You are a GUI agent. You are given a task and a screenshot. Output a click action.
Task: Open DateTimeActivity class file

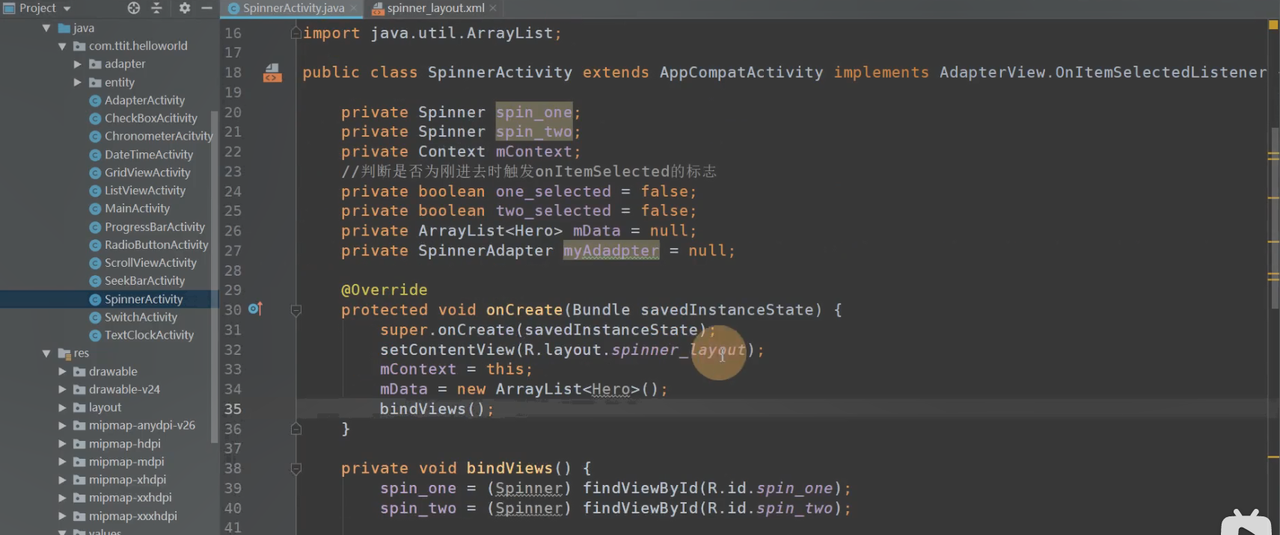[x=149, y=154]
